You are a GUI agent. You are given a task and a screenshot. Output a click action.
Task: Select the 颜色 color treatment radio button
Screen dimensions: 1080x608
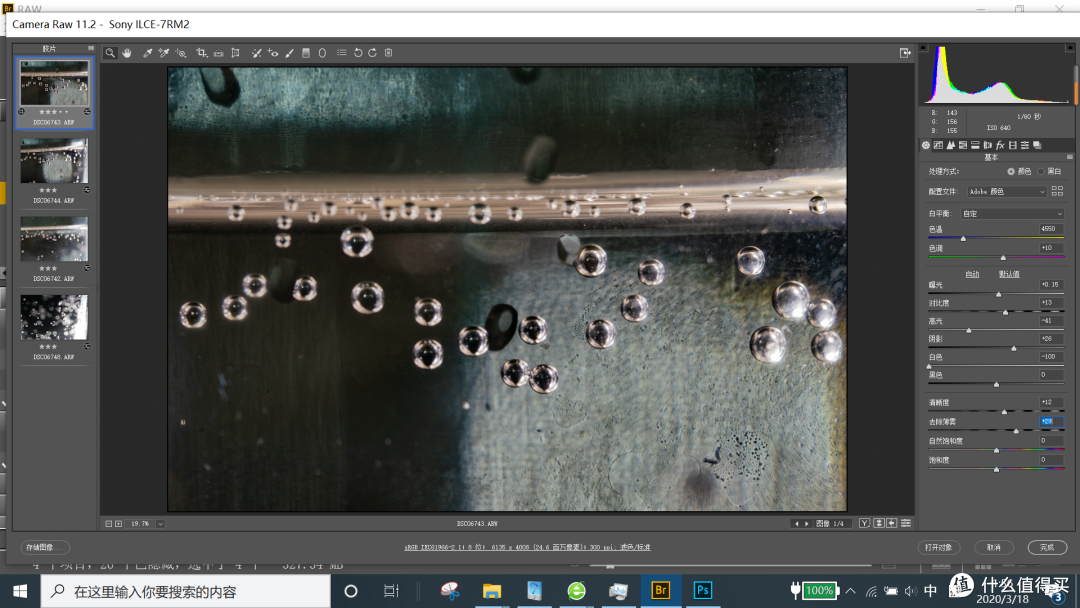[x=1010, y=171]
